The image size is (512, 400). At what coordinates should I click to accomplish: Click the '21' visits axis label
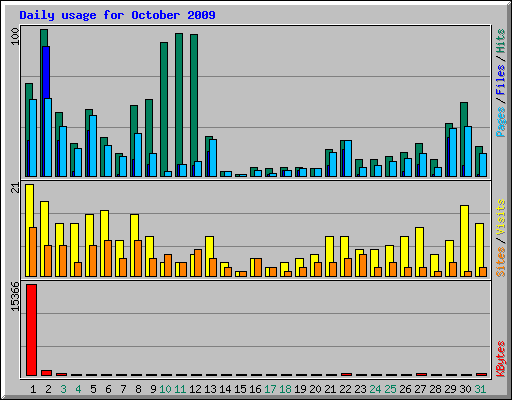(x=16, y=188)
